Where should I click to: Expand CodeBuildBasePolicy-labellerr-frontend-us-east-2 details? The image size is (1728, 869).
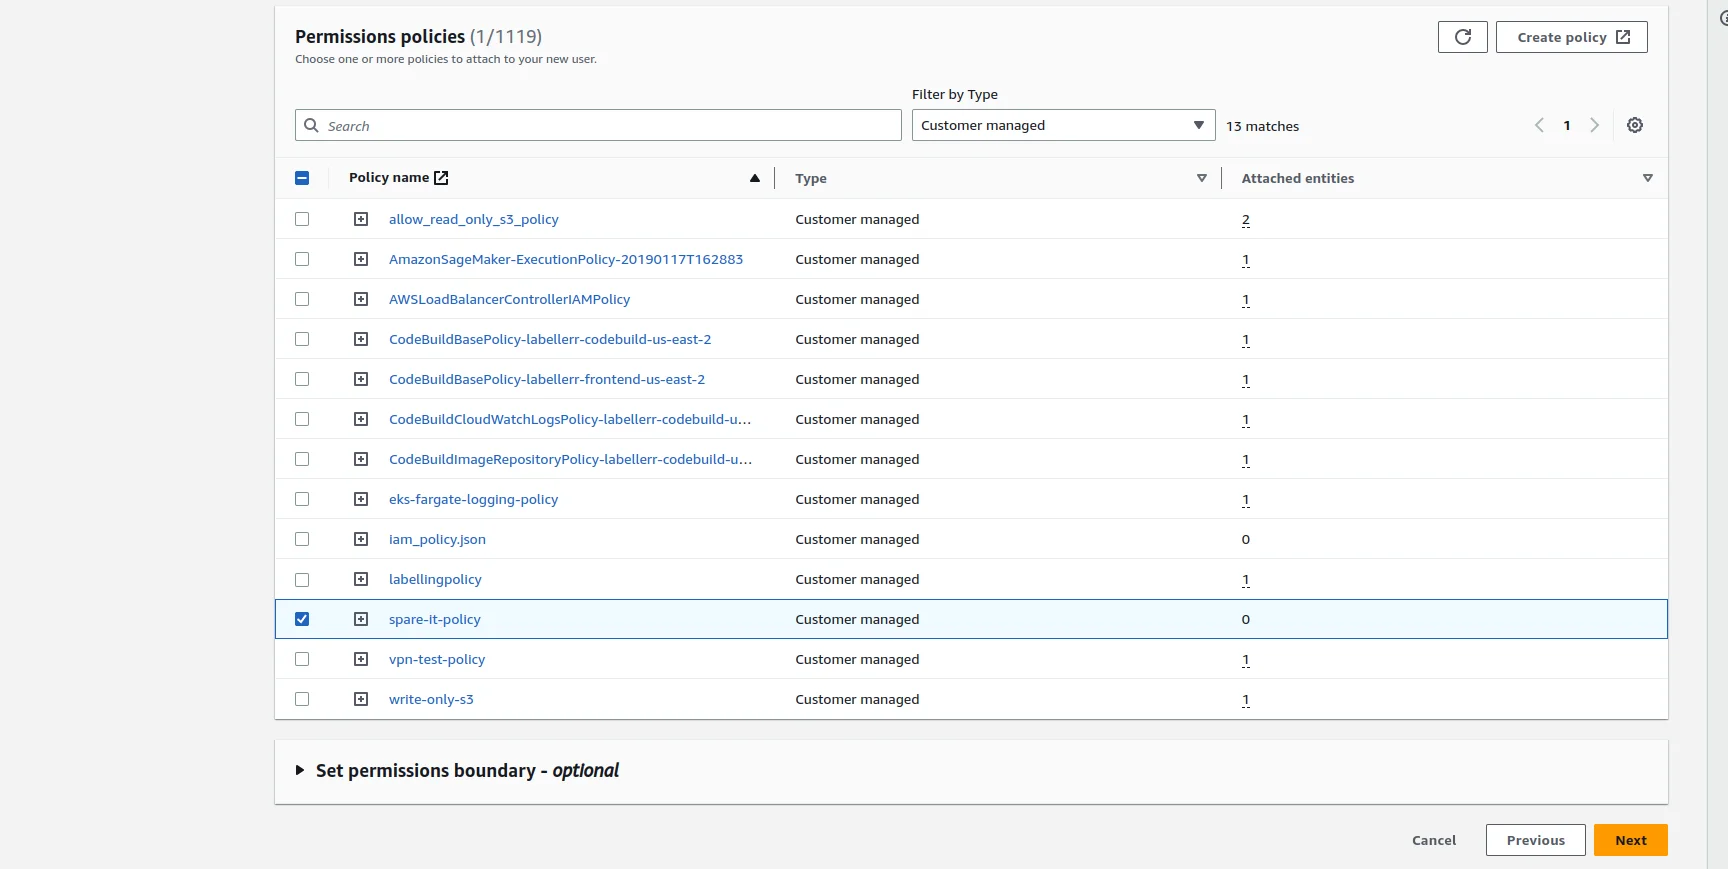pyautogui.click(x=361, y=379)
